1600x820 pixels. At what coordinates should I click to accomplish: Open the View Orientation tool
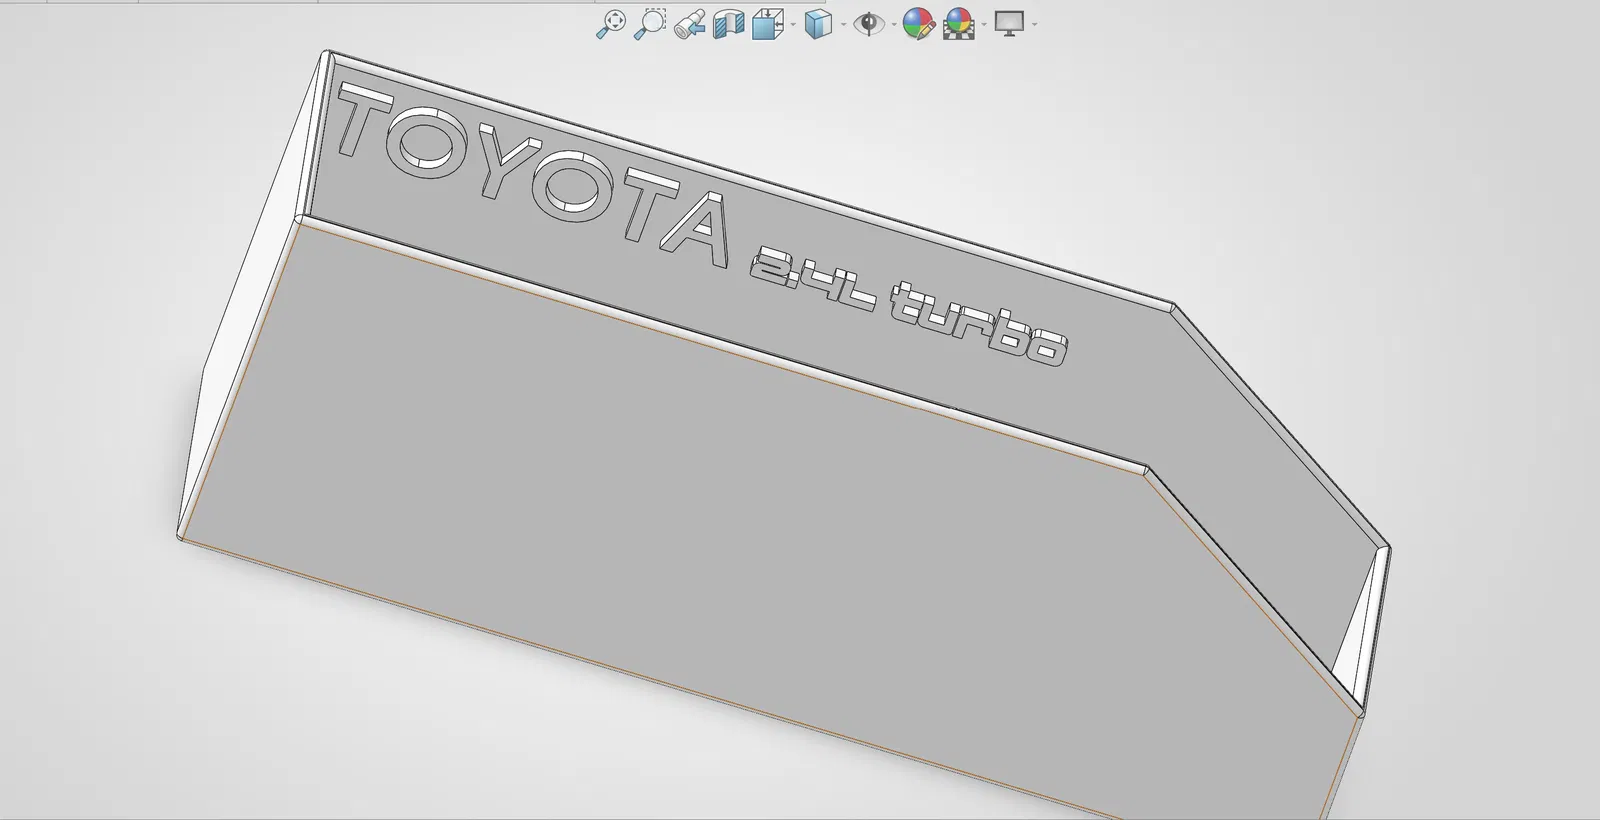tap(767, 24)
